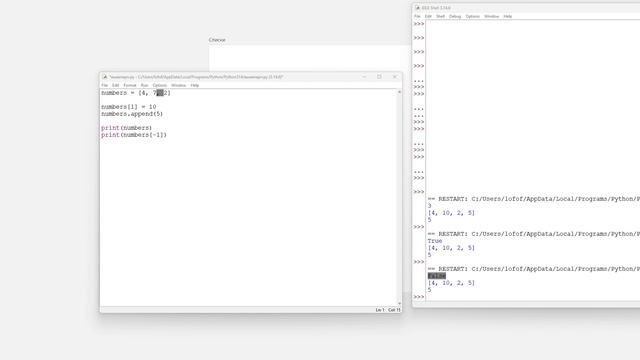The image size is (640, 360).
Task: Open the Edit menu in IDLE Shell
Action: pyautogui.click(x=428, y=16)
